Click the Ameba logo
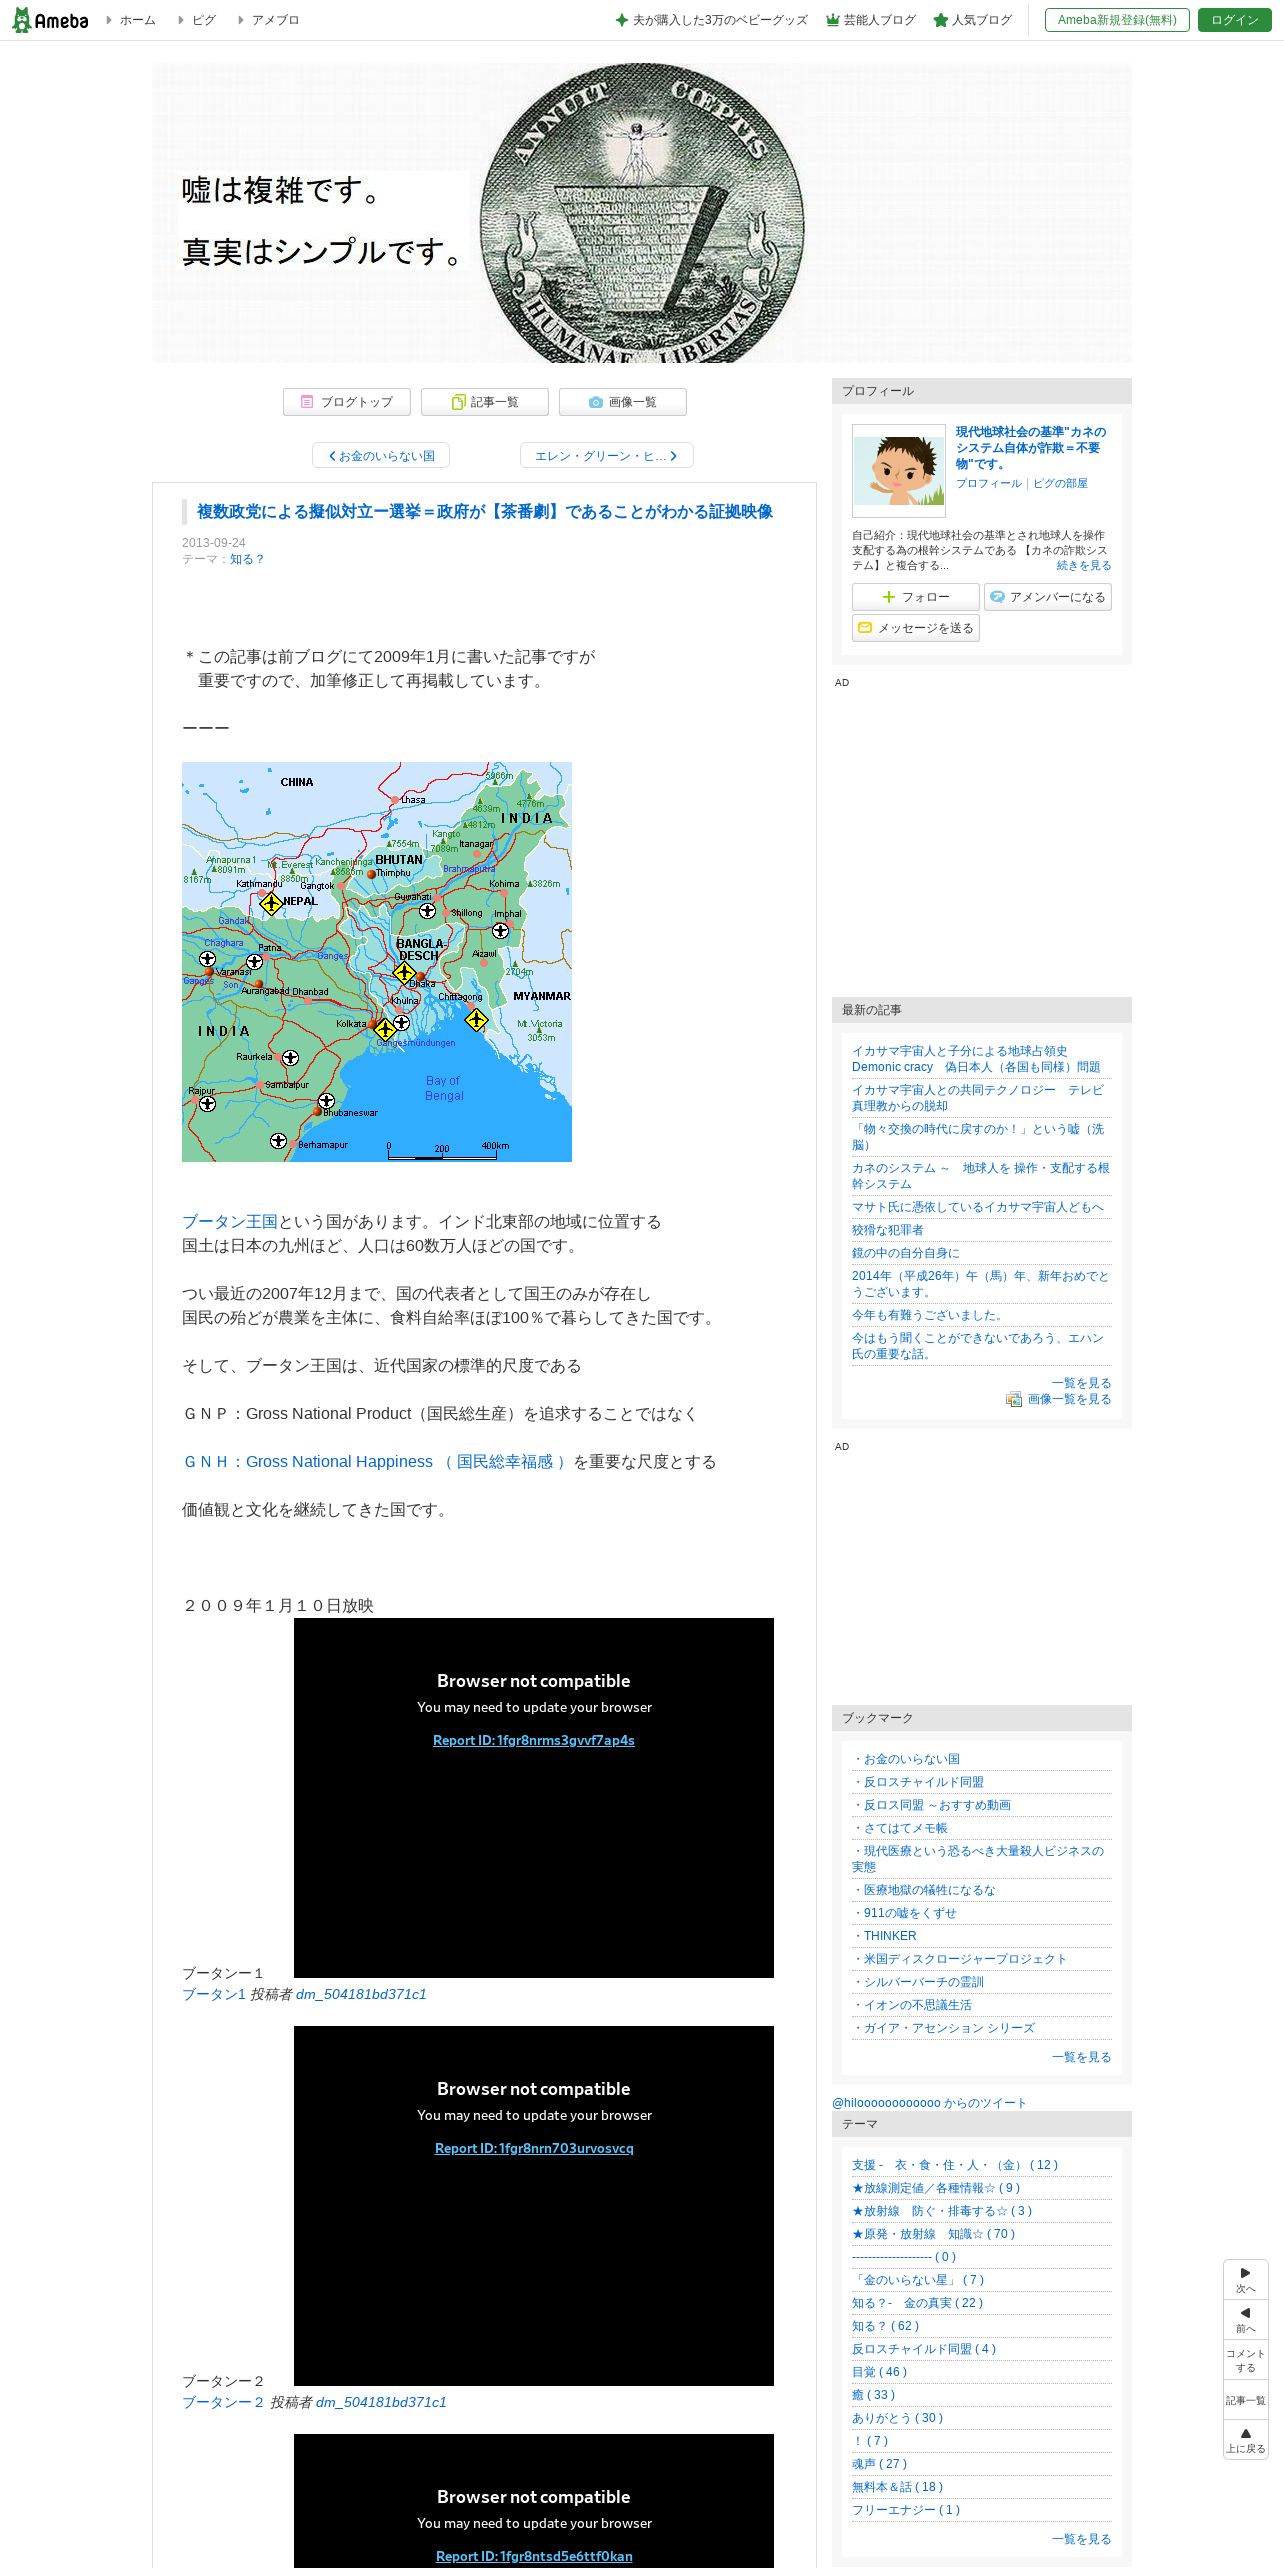This screenshot has width=1284, height=2568. coord(50,20)
